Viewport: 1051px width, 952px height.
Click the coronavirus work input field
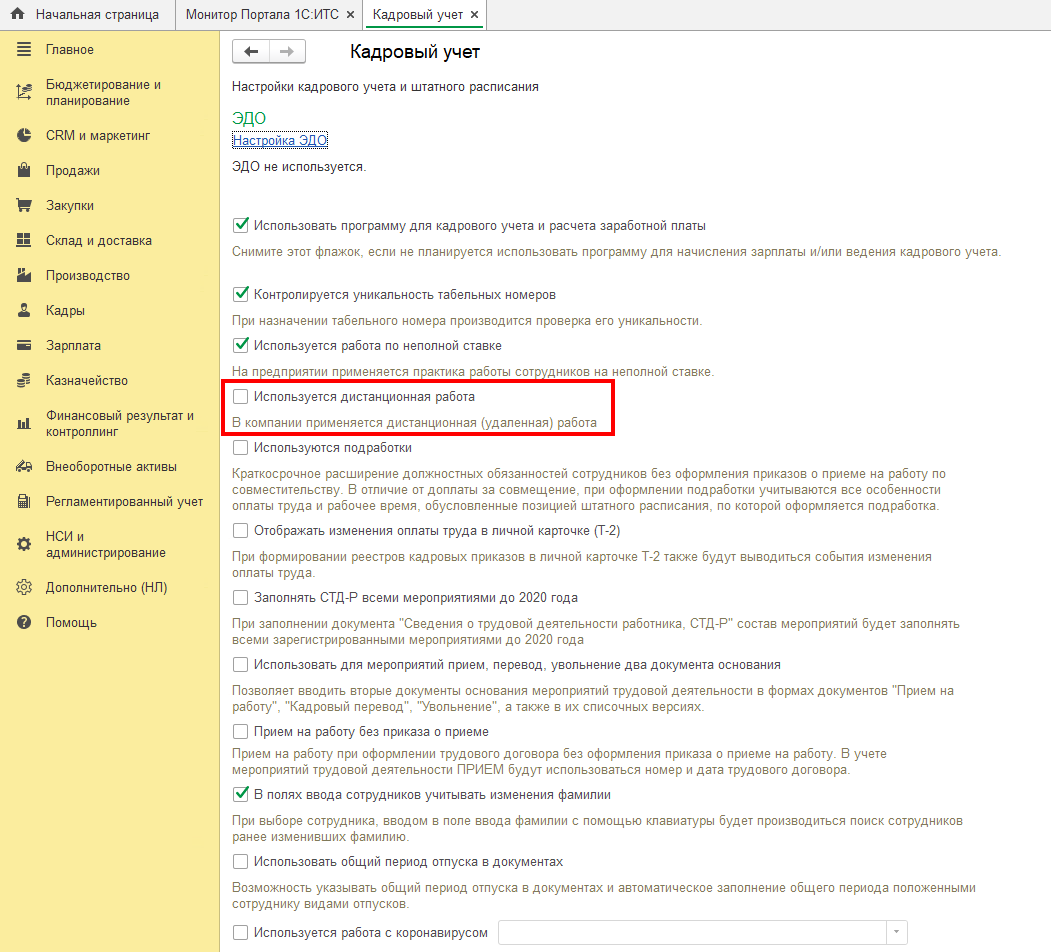pyautogui.click(x=692, y=933)
